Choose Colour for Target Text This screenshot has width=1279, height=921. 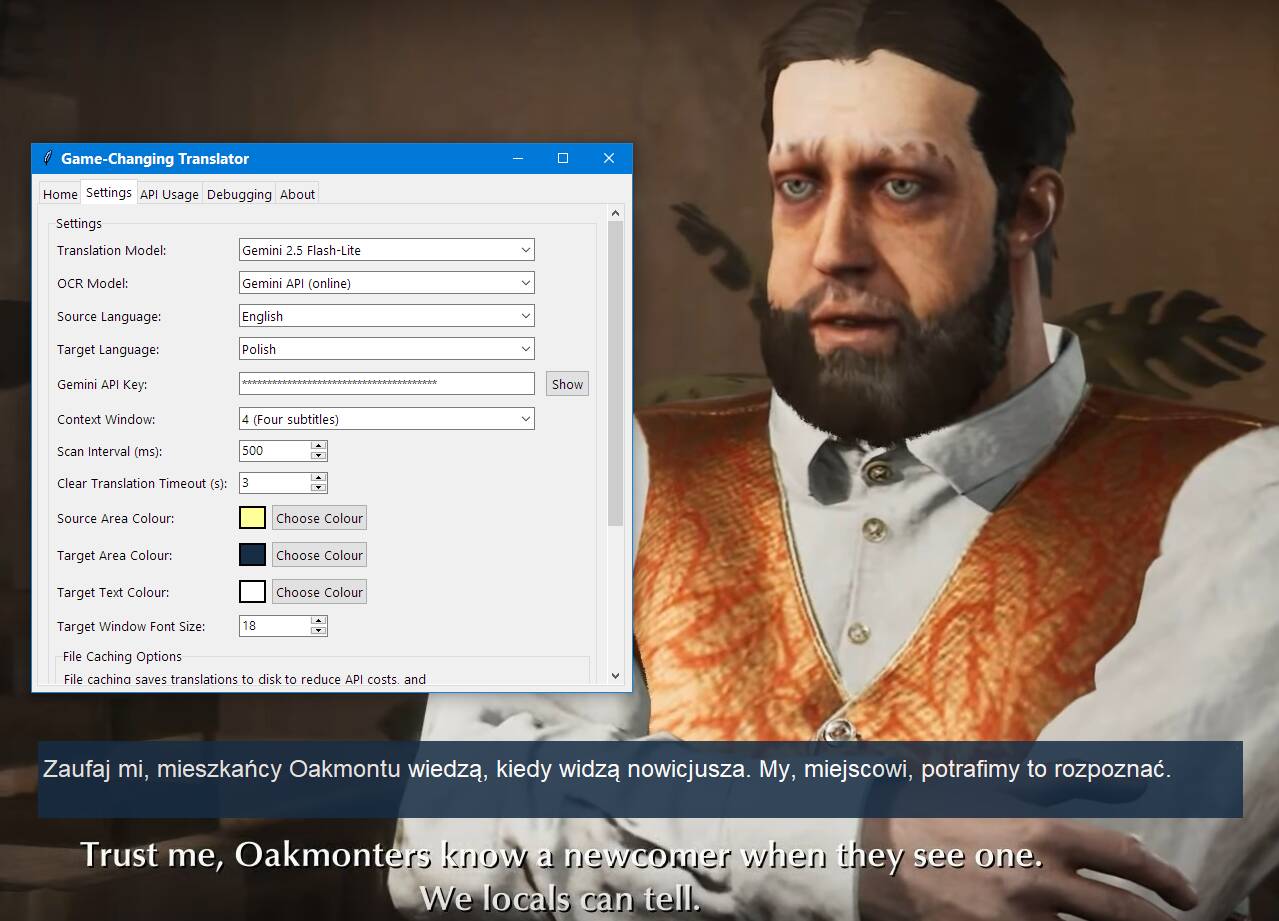click(x=319, y=592)
